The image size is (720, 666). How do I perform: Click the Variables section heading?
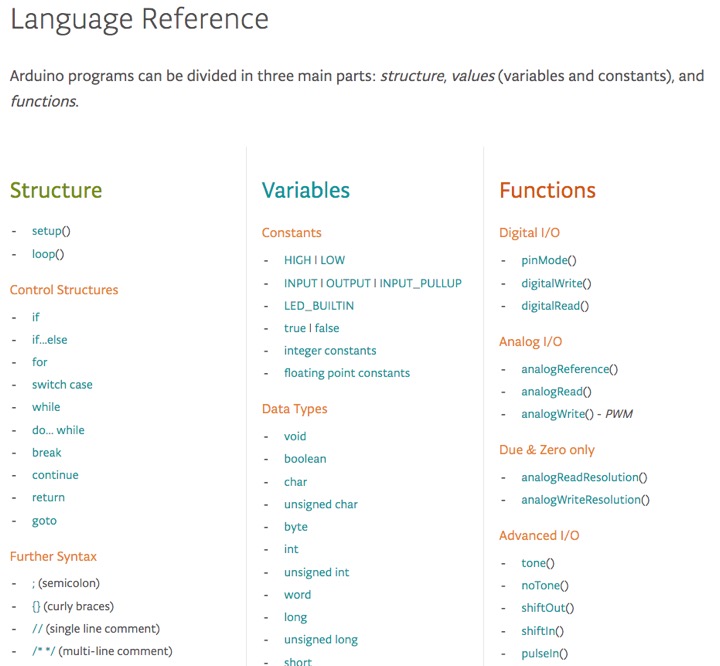(306, 190)
